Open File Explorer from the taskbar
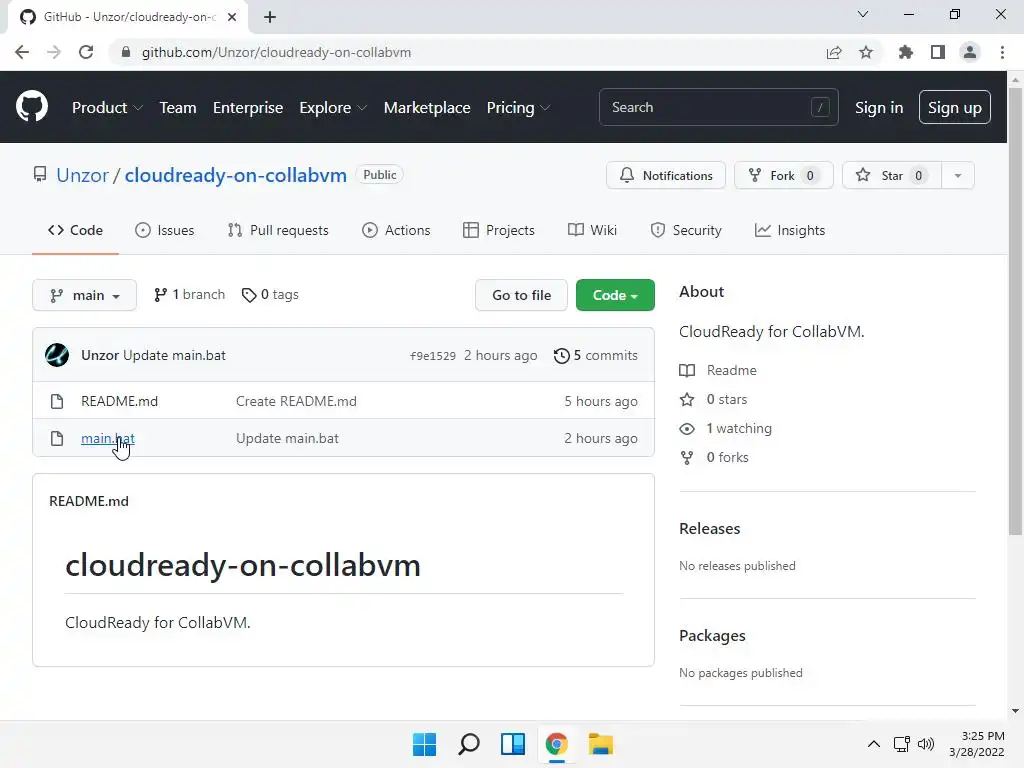 point(600,744)
